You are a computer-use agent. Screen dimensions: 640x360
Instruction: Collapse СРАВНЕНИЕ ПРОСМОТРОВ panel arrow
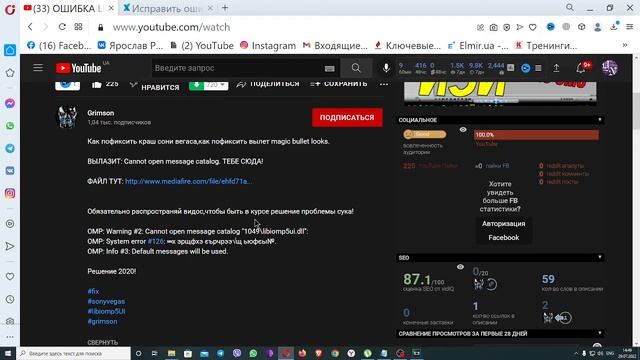[x=600, y=333]
